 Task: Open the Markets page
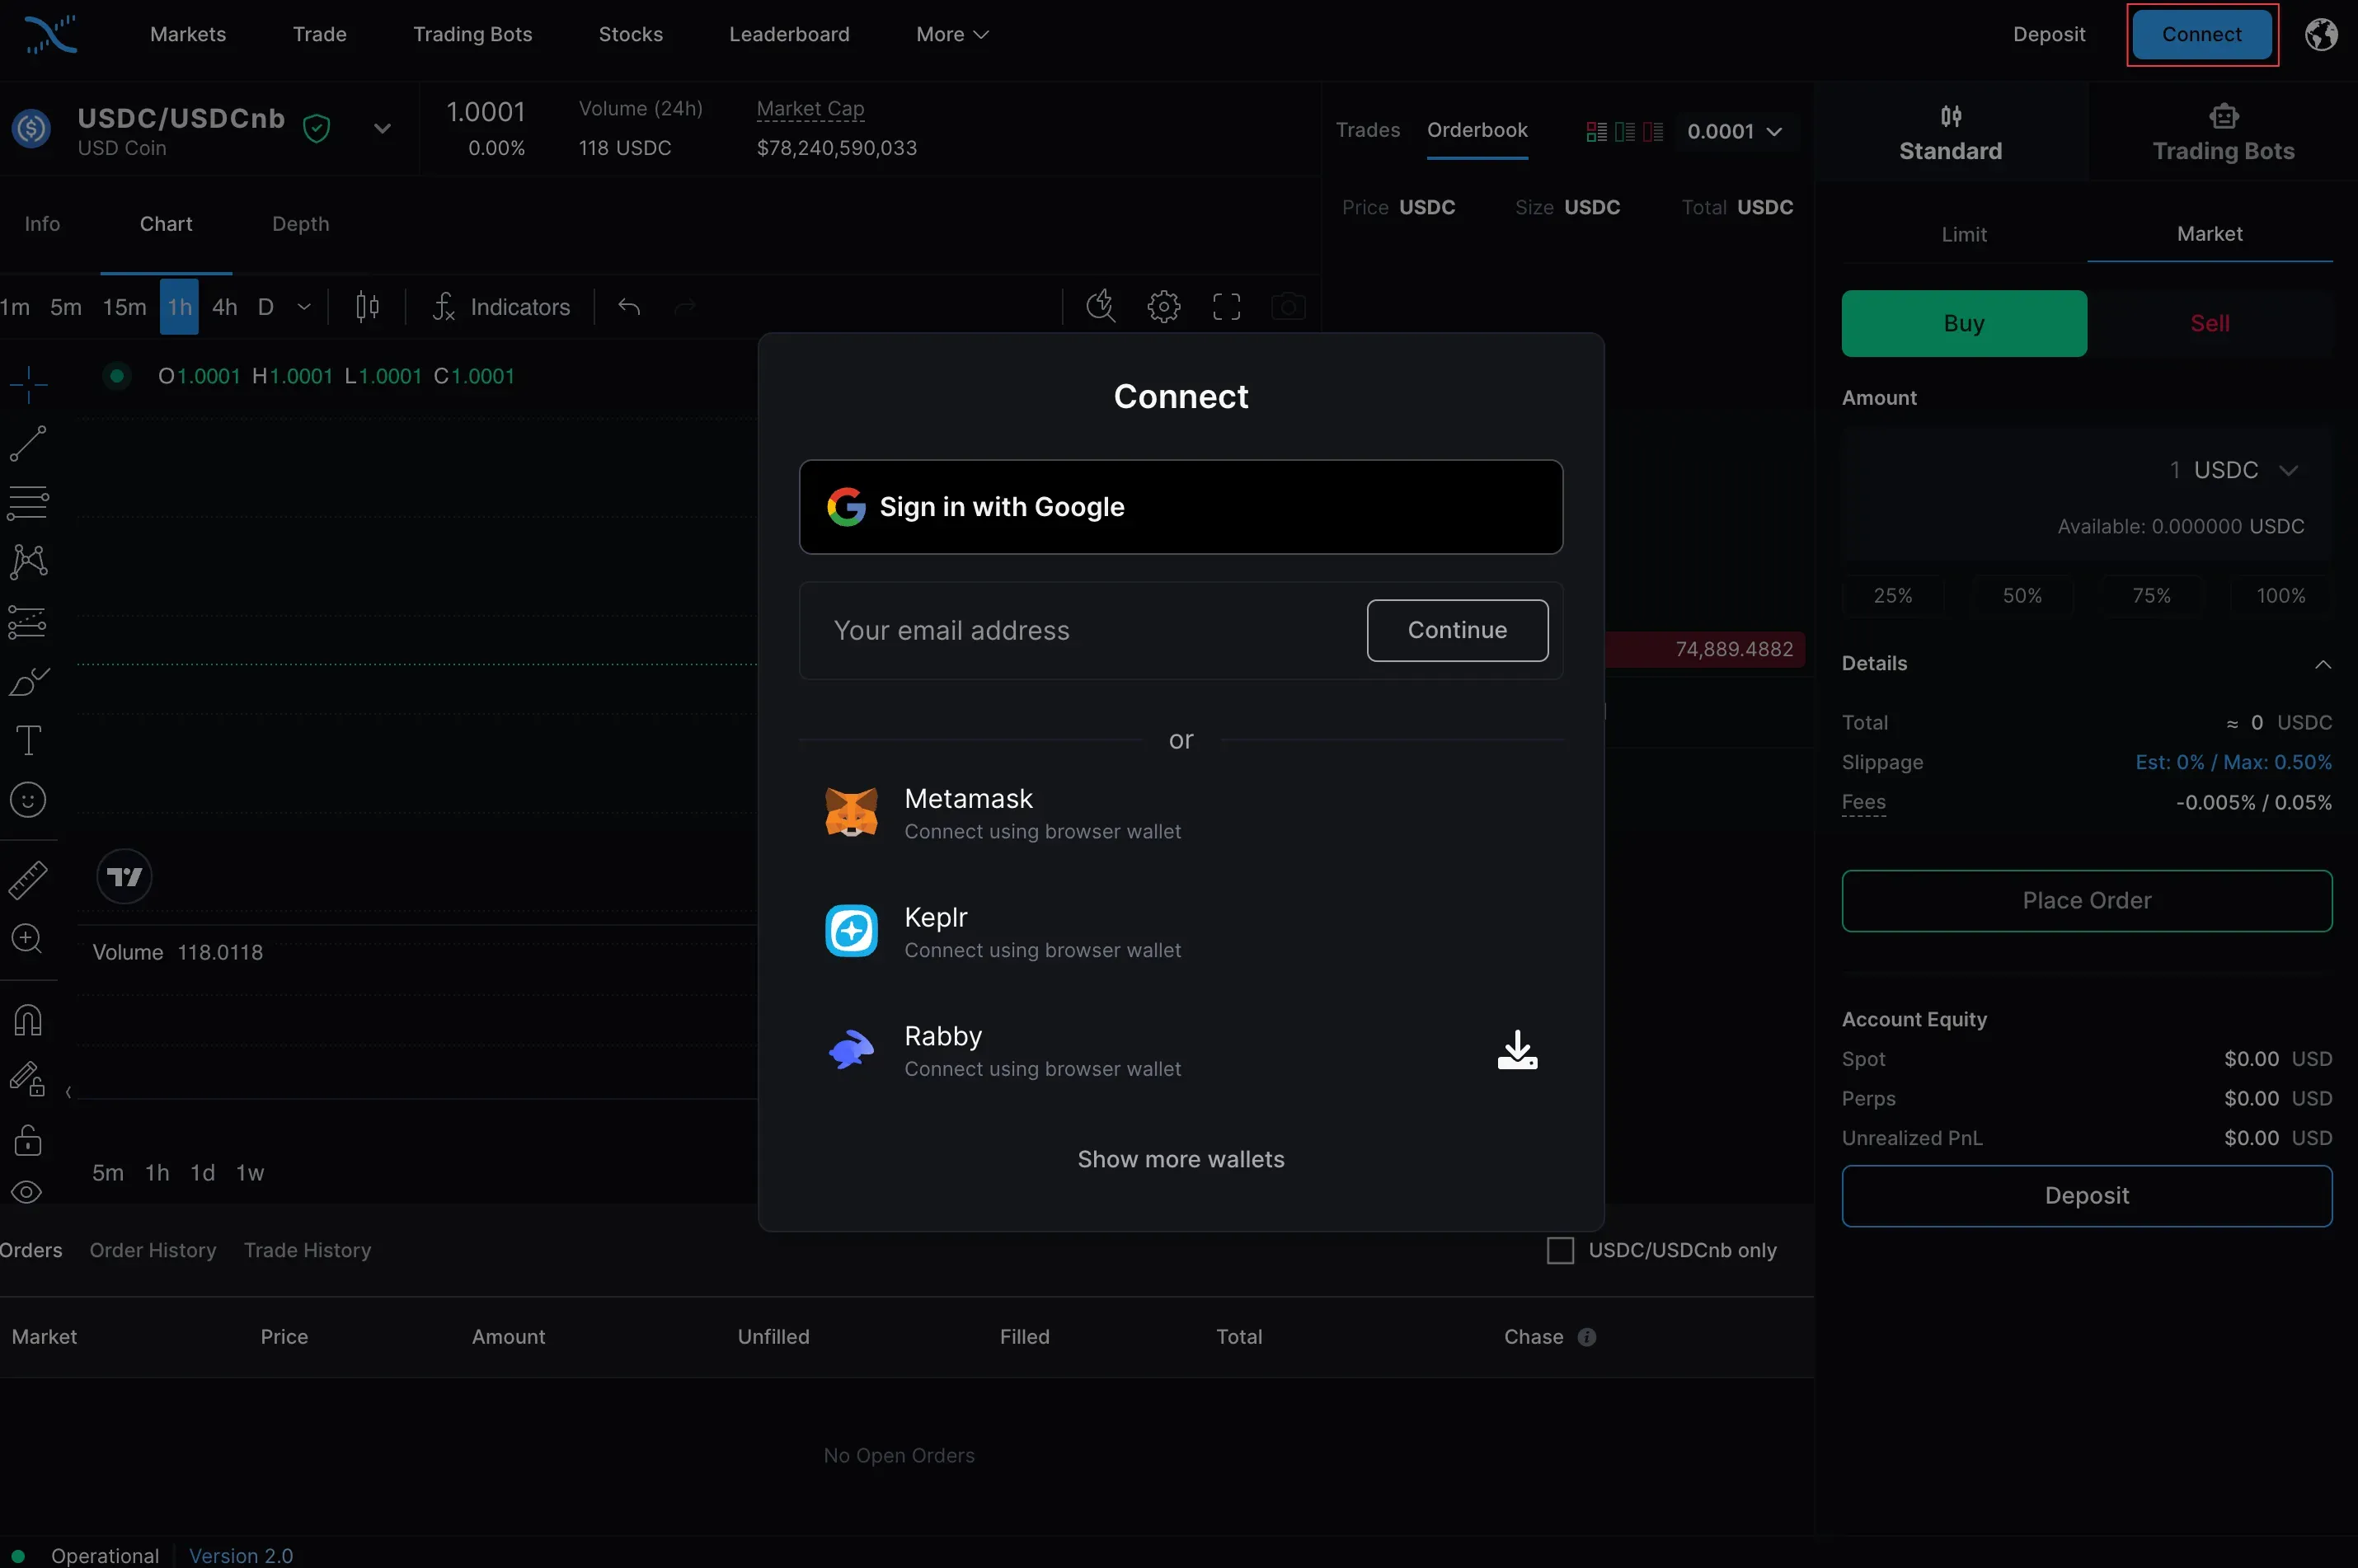click(x=188, y=35)
